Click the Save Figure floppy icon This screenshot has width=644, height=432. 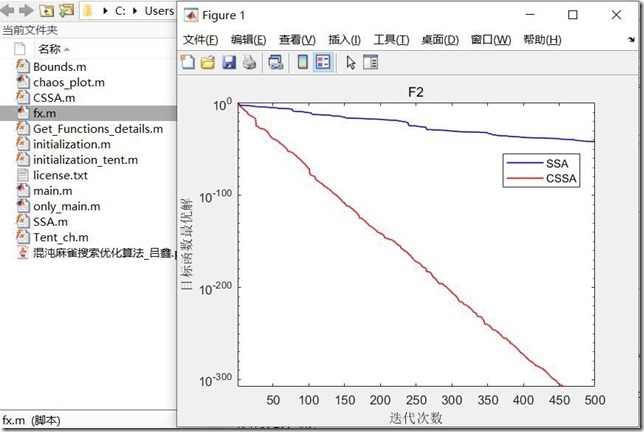click(229, 62)
